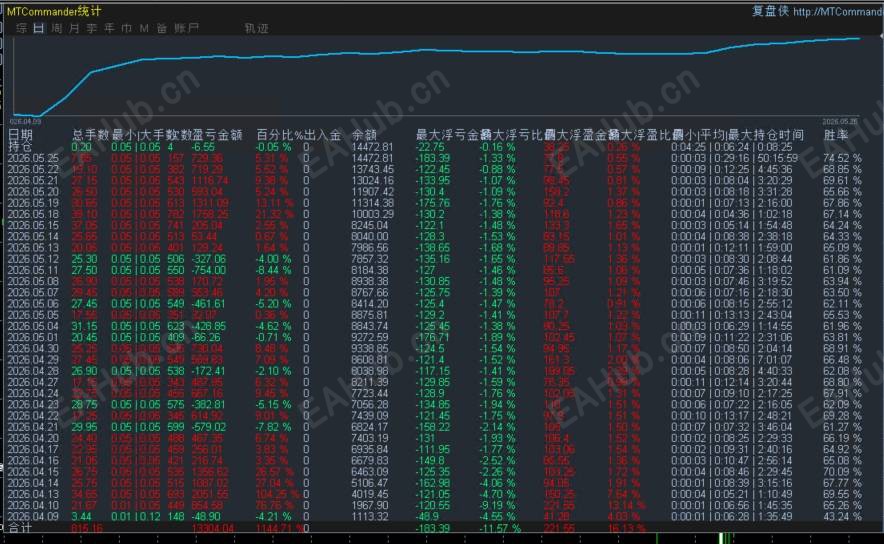Click the -8.44 % percentage cell
This screenshot has height=544, width=884.
coord(273,270)
